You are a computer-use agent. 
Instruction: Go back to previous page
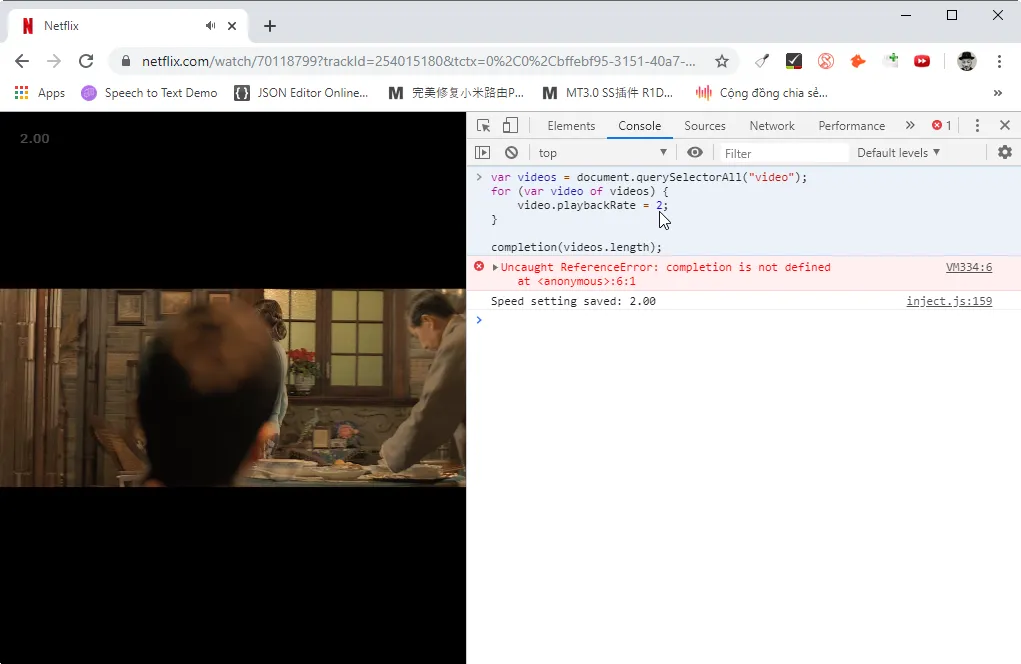click(22, 61)
